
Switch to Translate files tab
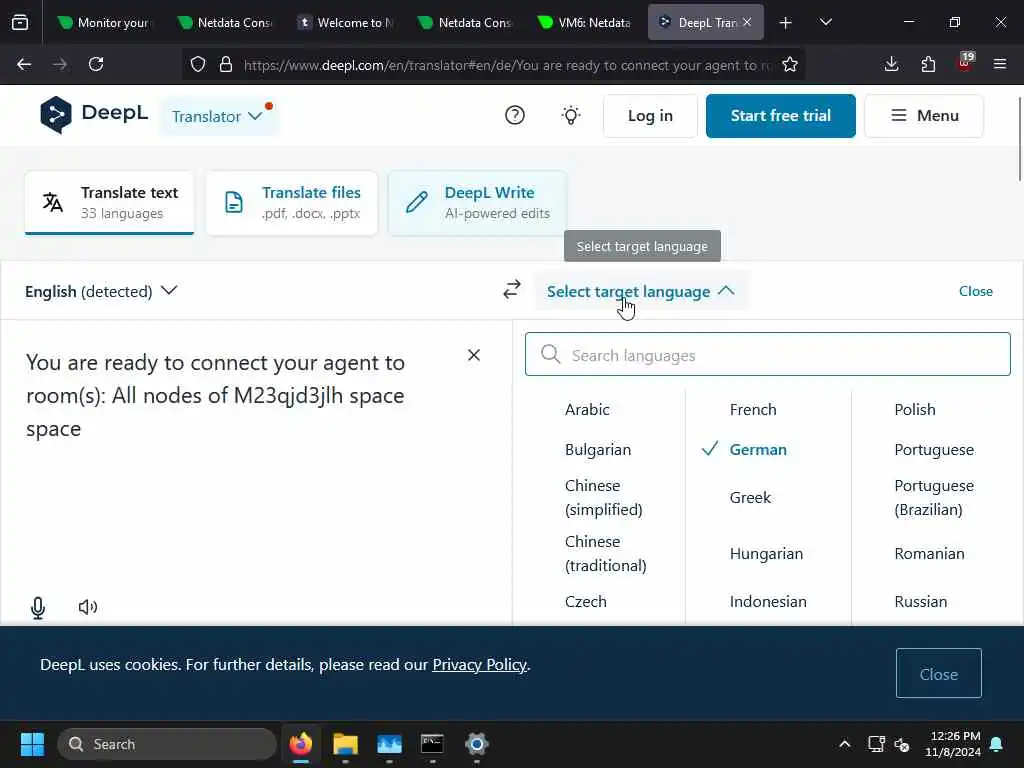point(291,202)
